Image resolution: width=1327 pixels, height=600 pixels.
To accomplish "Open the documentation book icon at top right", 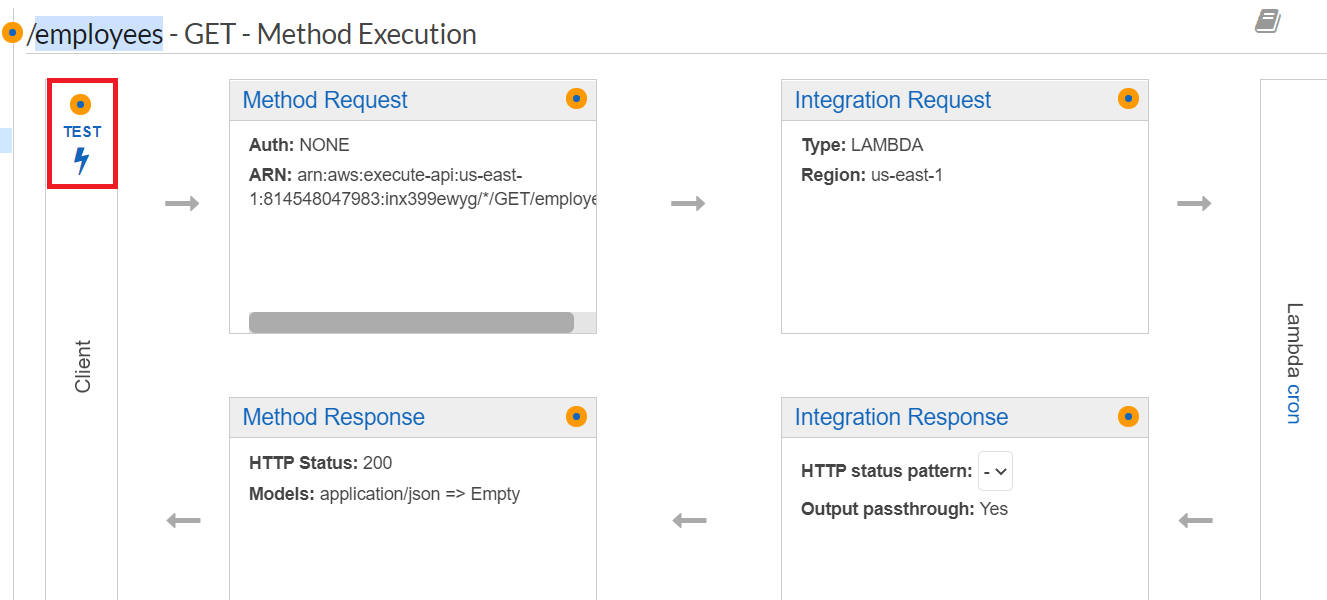I will click(x=1268, y=18).
